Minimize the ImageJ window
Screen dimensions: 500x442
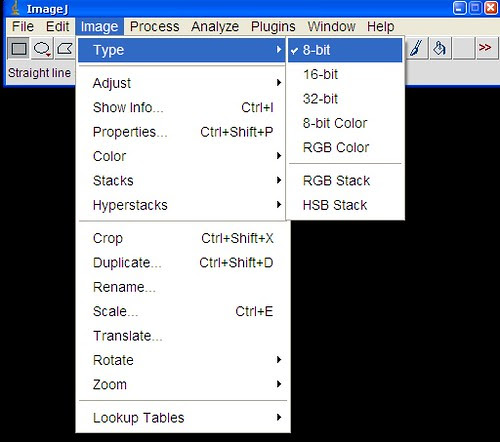[x=459, y=8]
